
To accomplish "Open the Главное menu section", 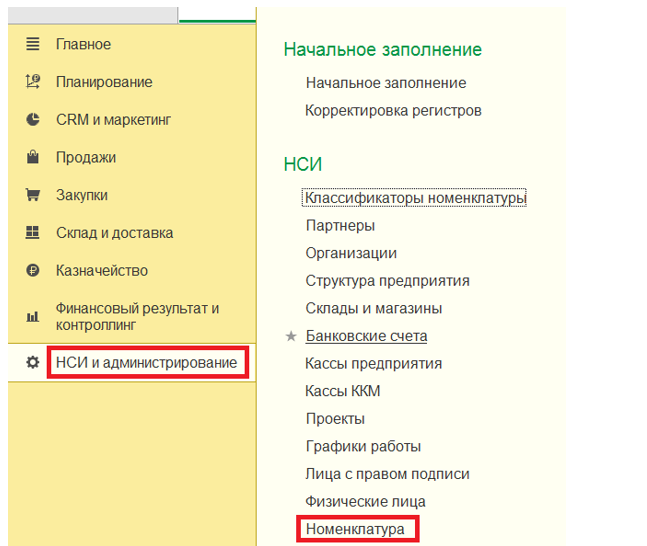I will point(83,44).
